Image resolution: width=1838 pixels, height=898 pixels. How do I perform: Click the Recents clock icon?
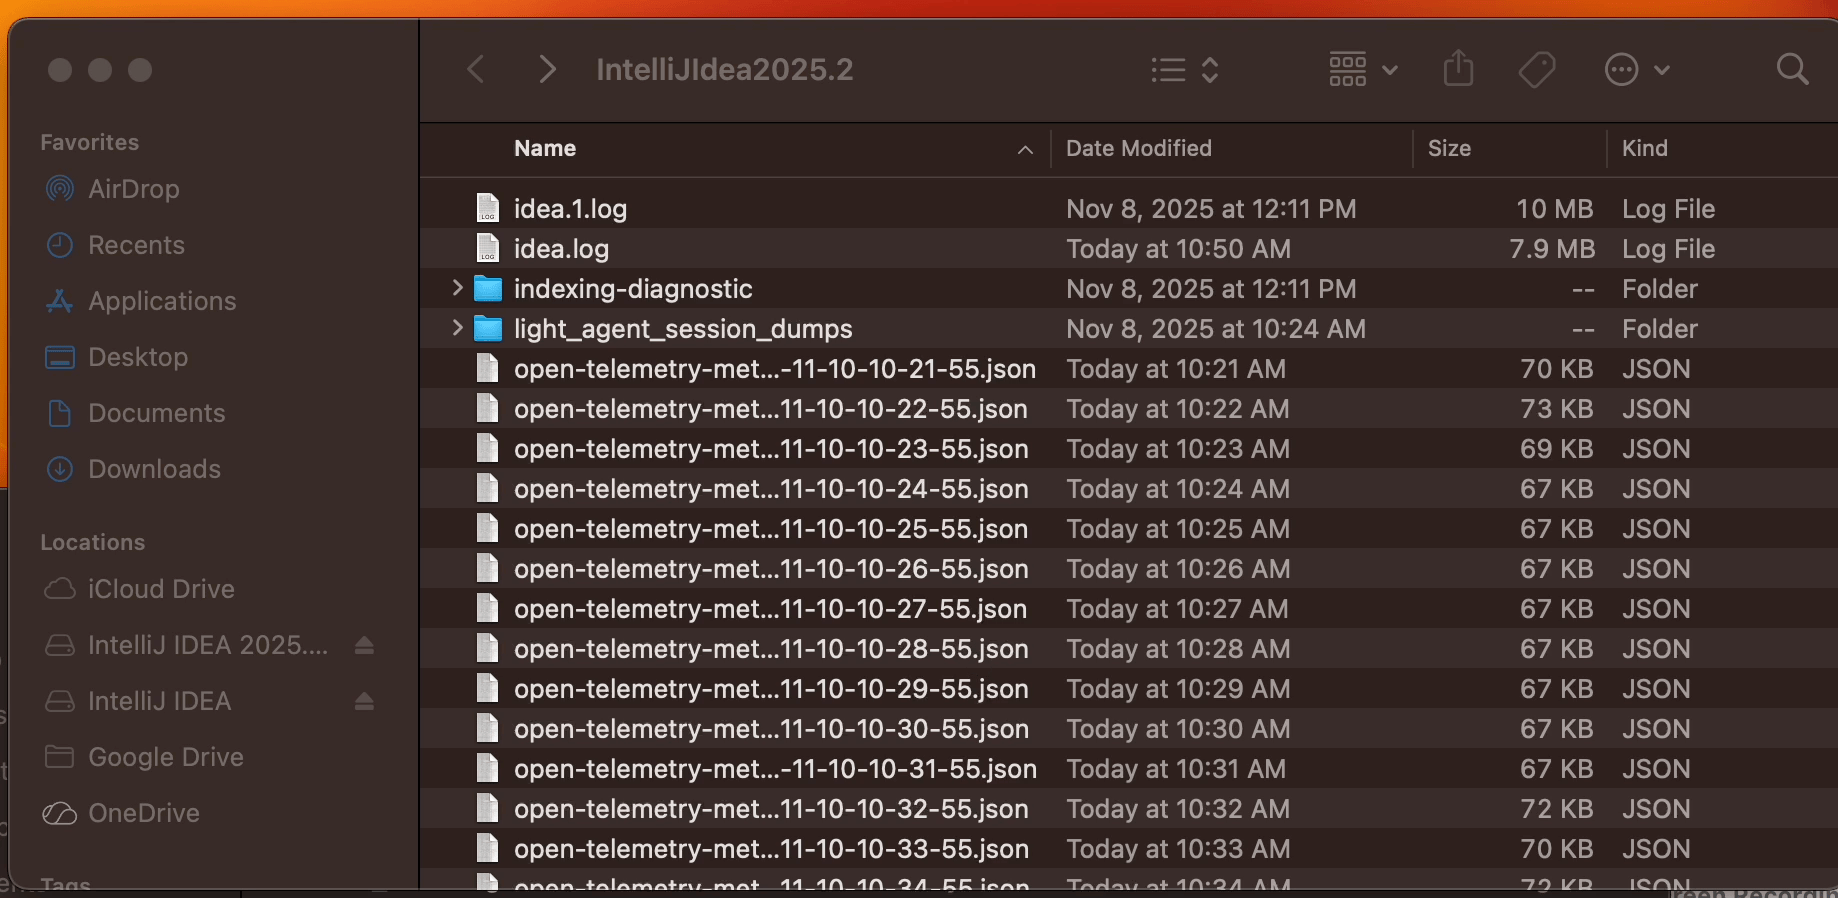[x=60, y=245]
